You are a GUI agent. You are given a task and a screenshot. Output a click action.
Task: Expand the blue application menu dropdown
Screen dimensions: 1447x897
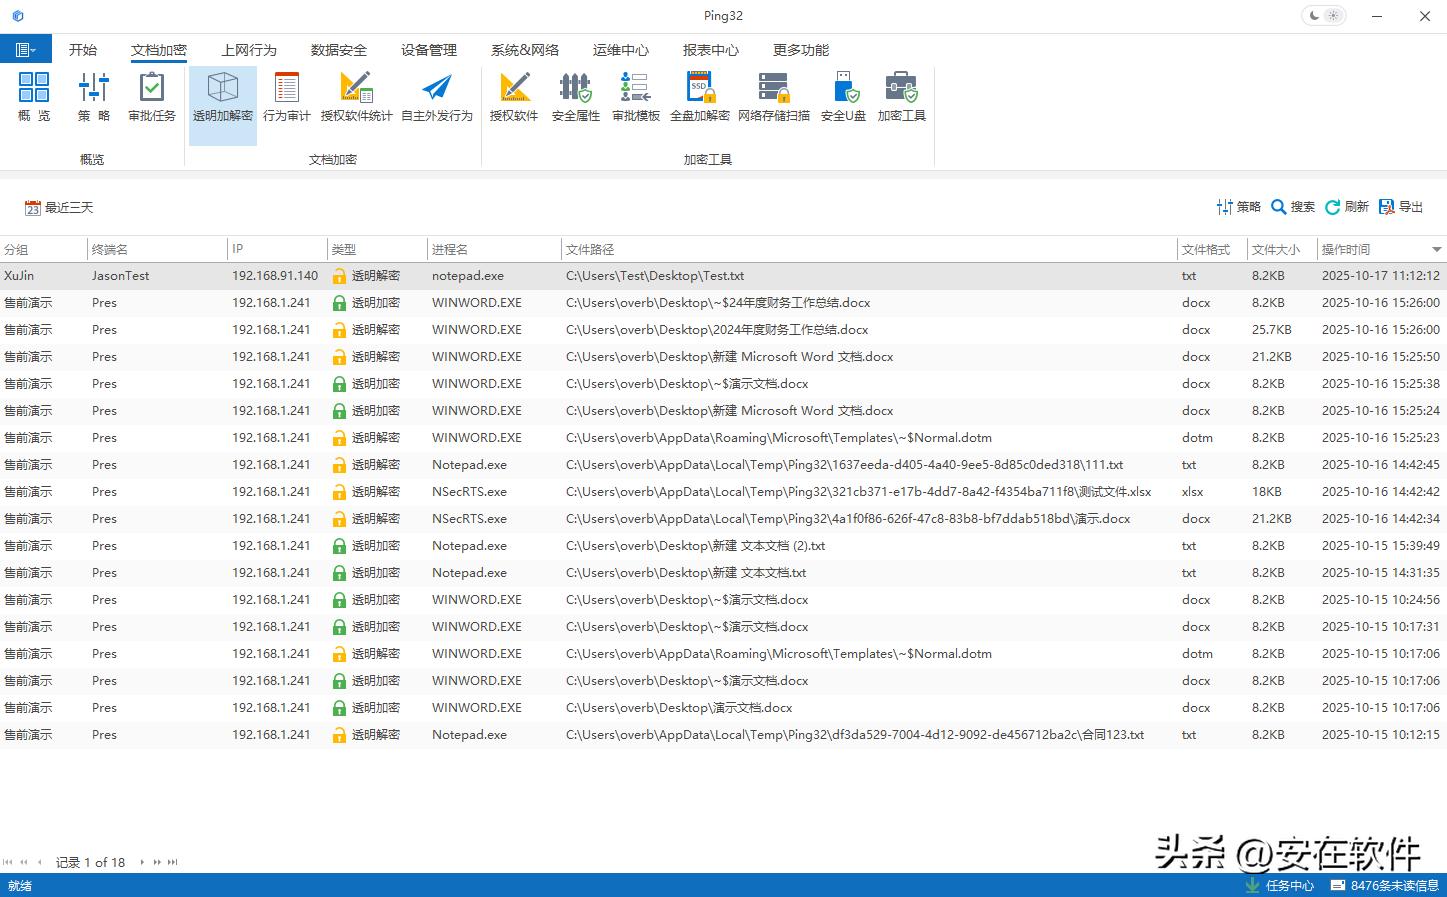[x=26, y=50]
